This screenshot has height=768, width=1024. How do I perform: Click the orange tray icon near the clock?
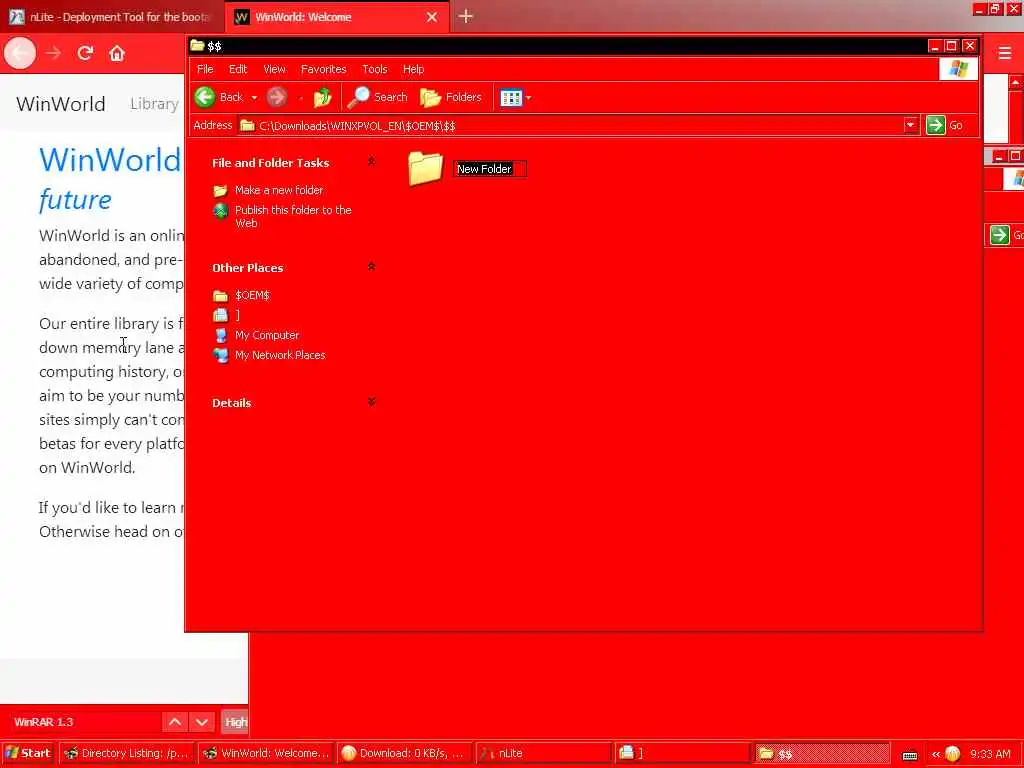(952, 754)
